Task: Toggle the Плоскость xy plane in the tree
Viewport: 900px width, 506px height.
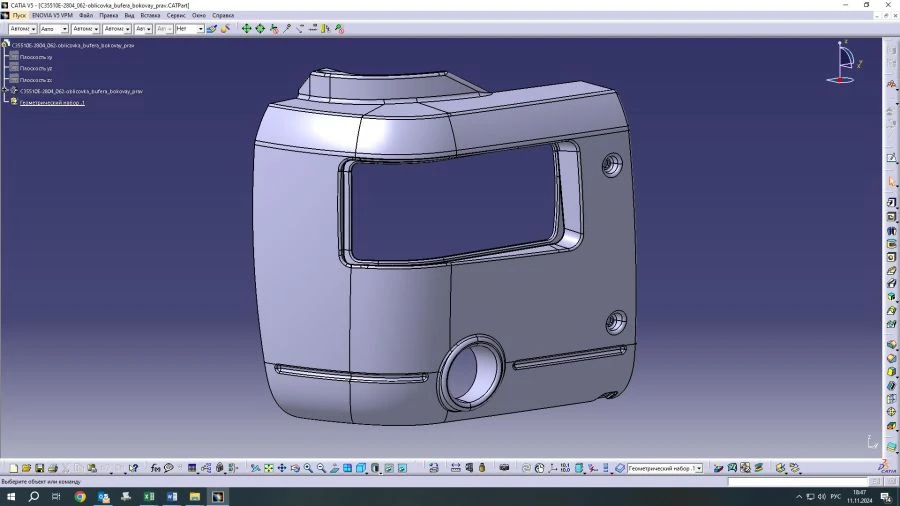Action: pyautogui.click(x=36, y=57)
